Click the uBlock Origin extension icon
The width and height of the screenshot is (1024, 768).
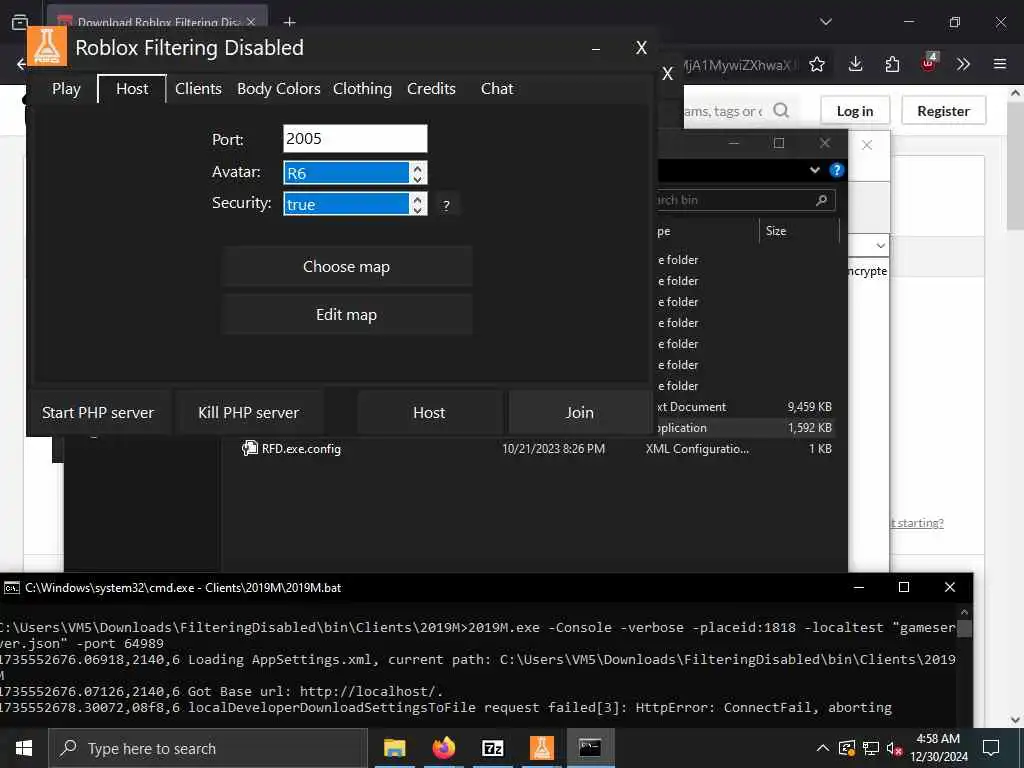coord(929,63)
